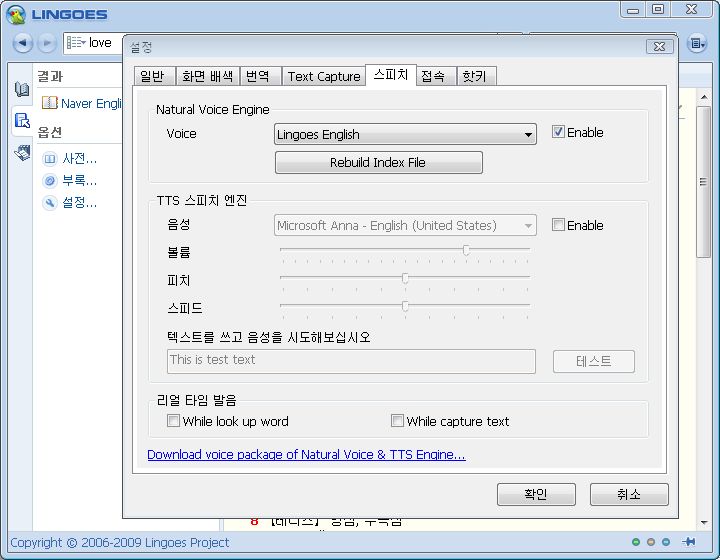Uncheck Enable for Natural Voice Engine
This screenshot has height=560, width=720.
pos(558,132)
